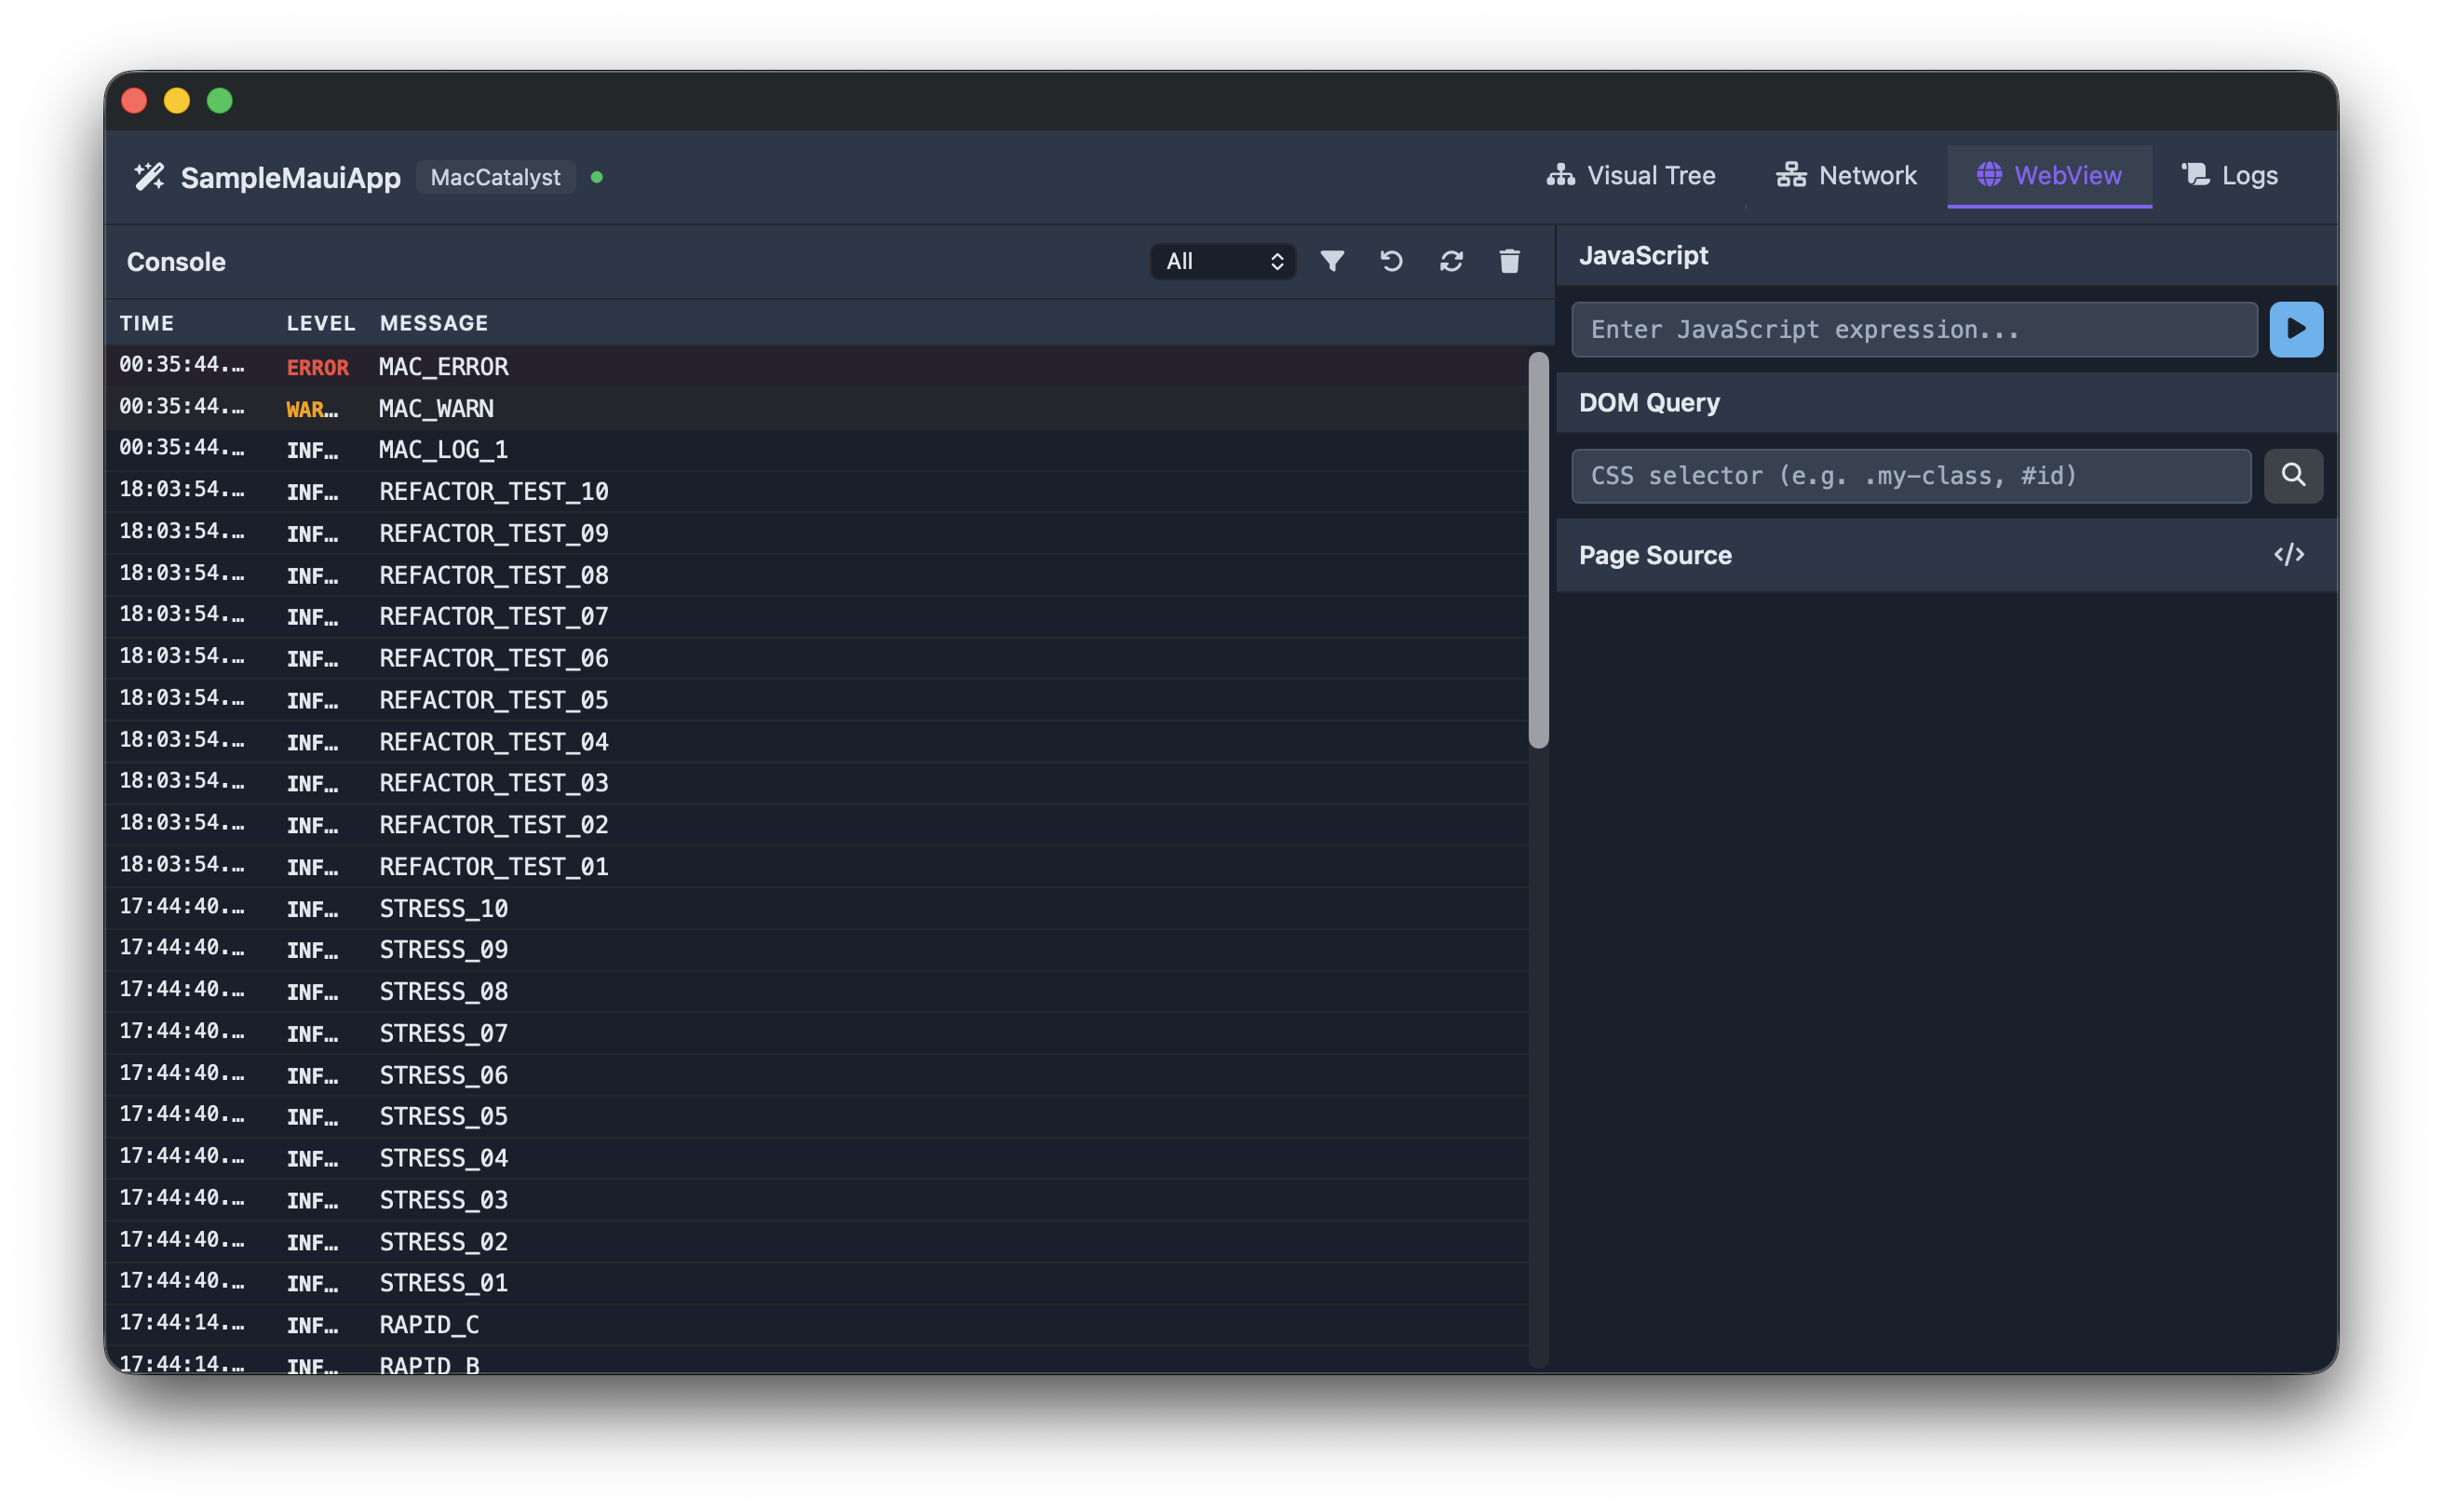Image resolution: width=2443 pixels, height=1512 pixels.
Task: Click the green connection status dot
Action: (x=598, y=177)
